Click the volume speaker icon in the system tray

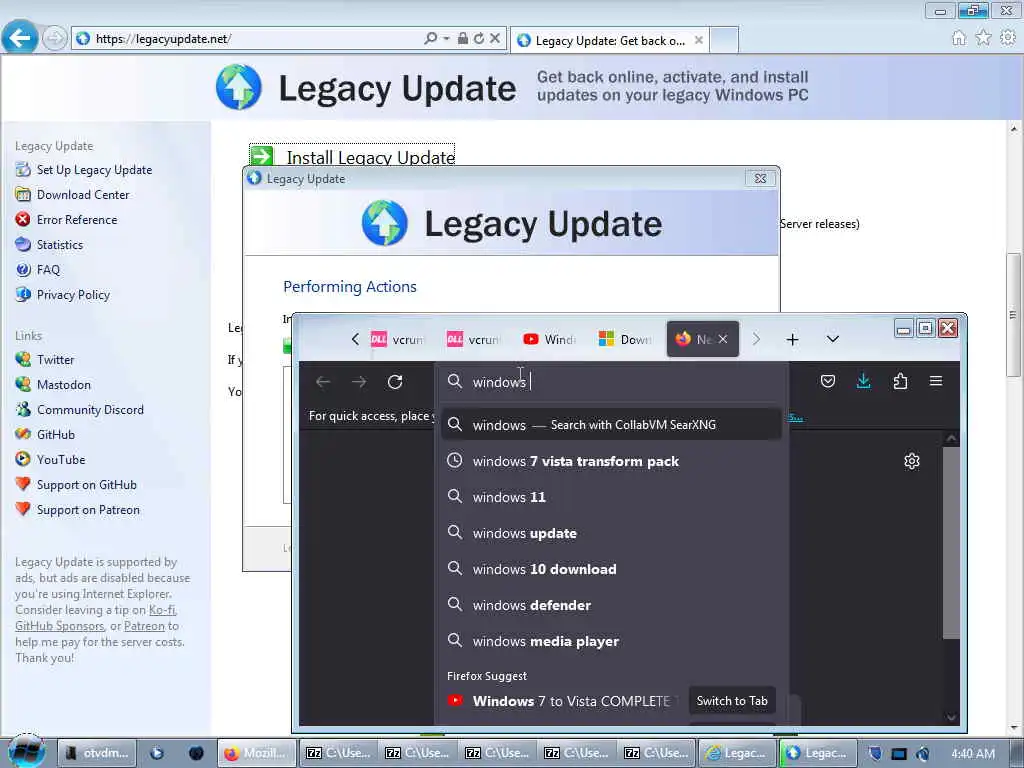[x=923, y=754]
